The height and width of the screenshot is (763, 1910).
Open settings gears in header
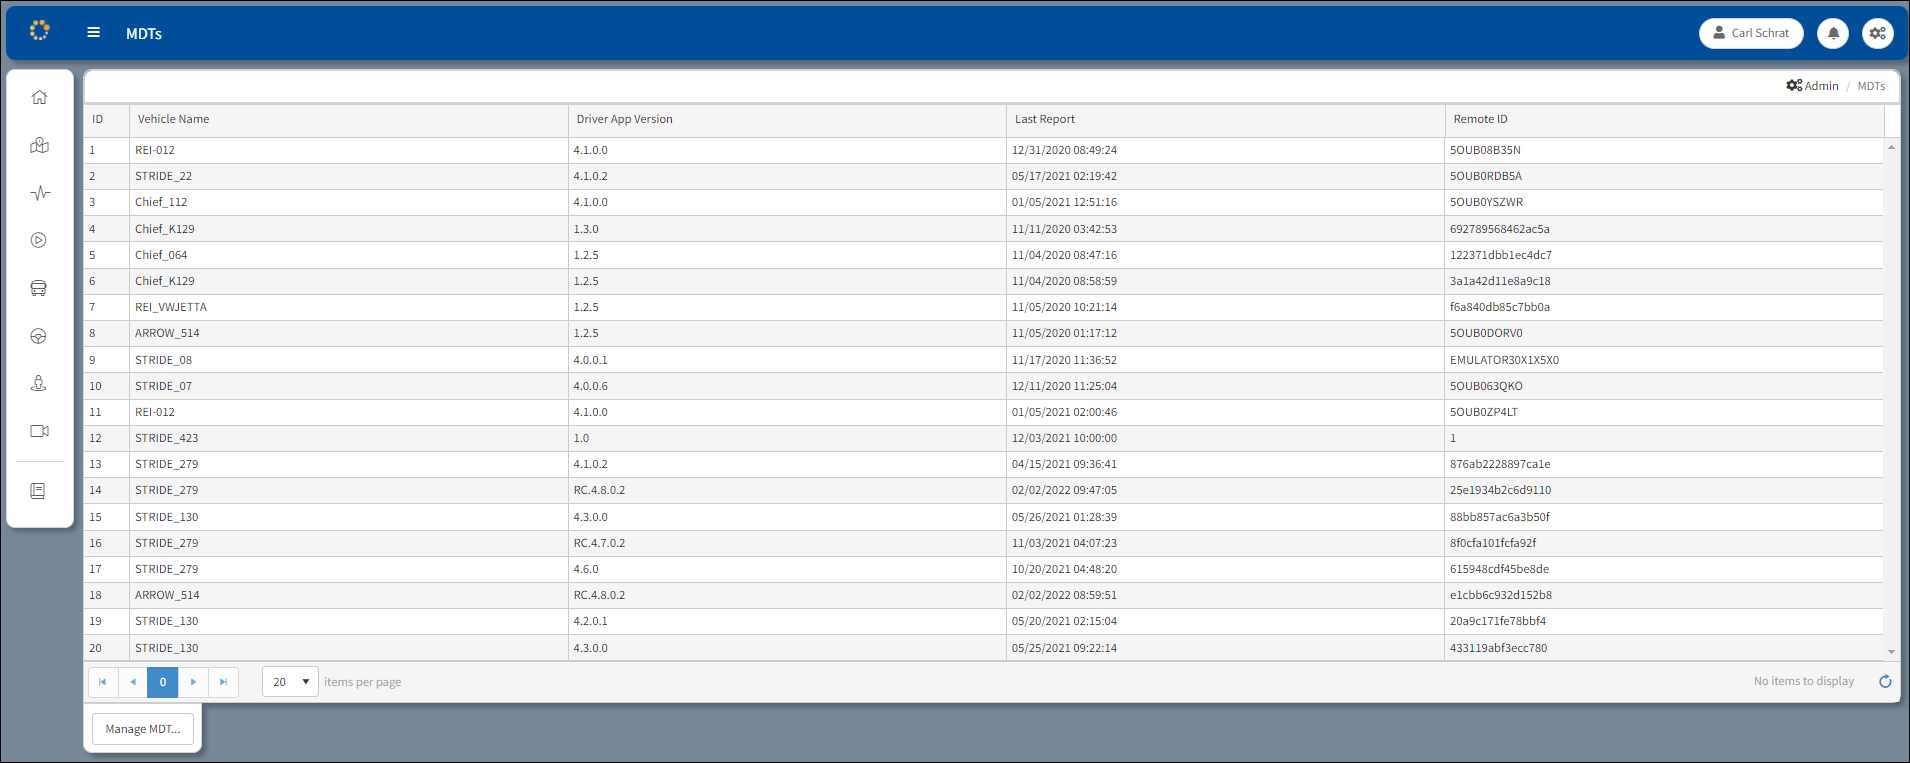[1878, 33]
